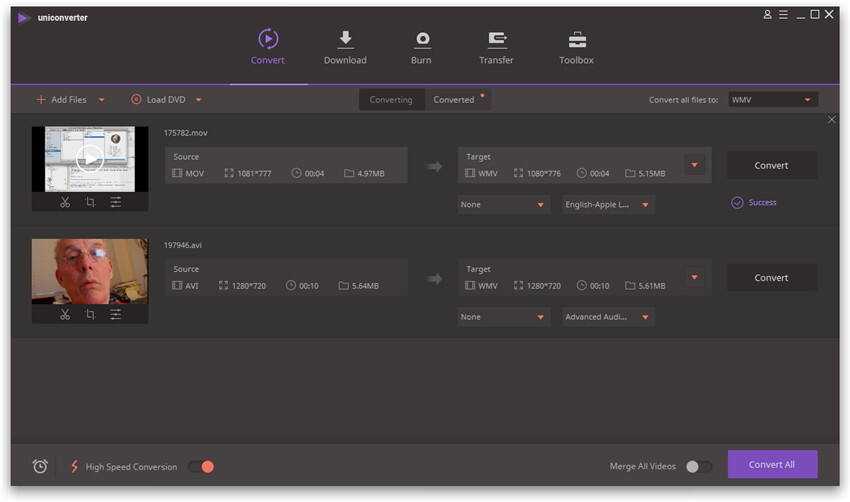850x502 pixels.
Task: Go to the Transfer section
Action: pyautogui.click(x=496, y=47)
